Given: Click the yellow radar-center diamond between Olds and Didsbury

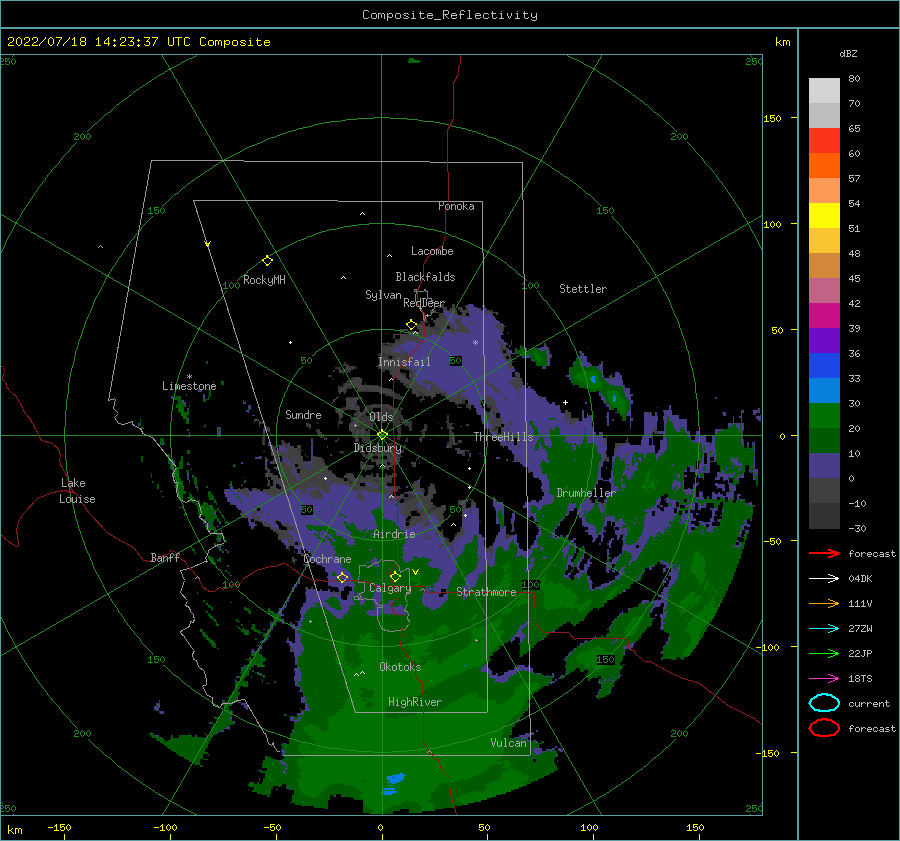Looking at the screenshot, I should [382, 435].
